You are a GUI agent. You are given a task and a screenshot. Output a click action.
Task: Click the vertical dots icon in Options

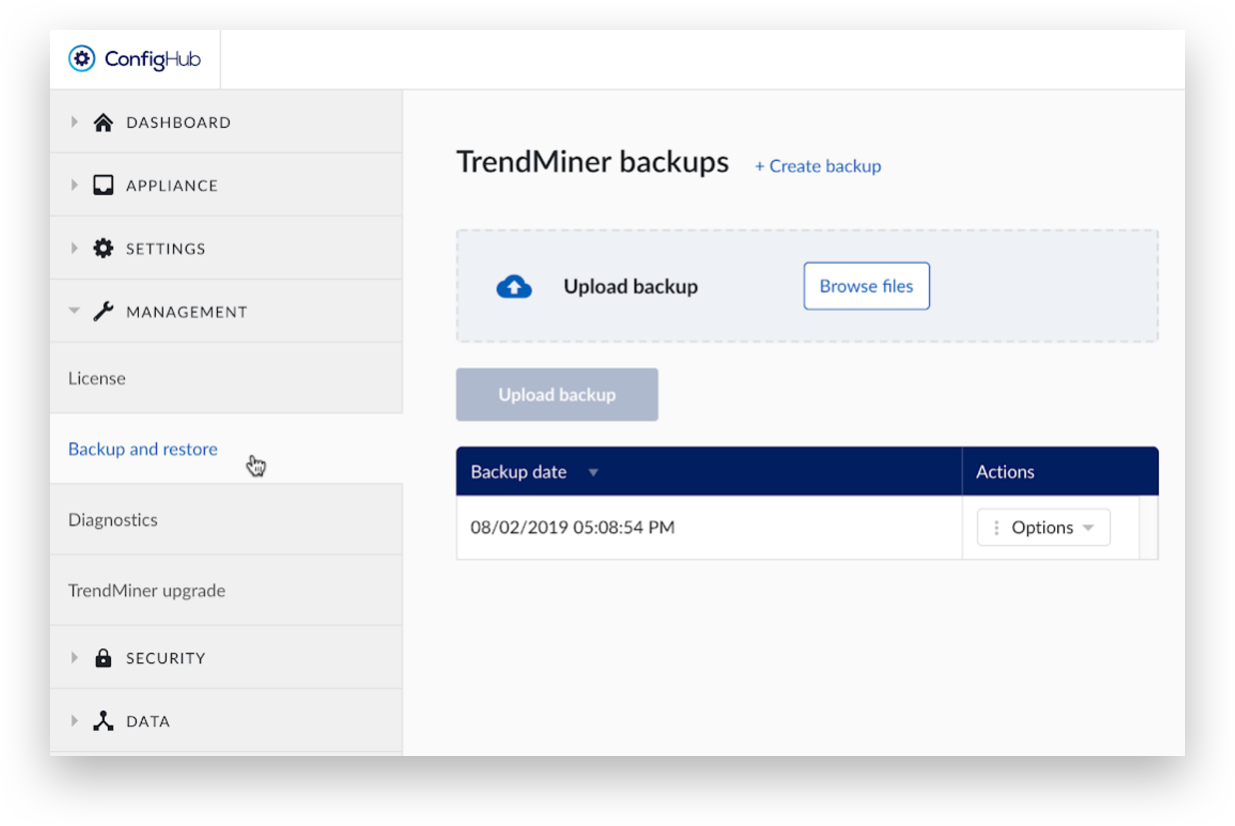click(996, 527)
